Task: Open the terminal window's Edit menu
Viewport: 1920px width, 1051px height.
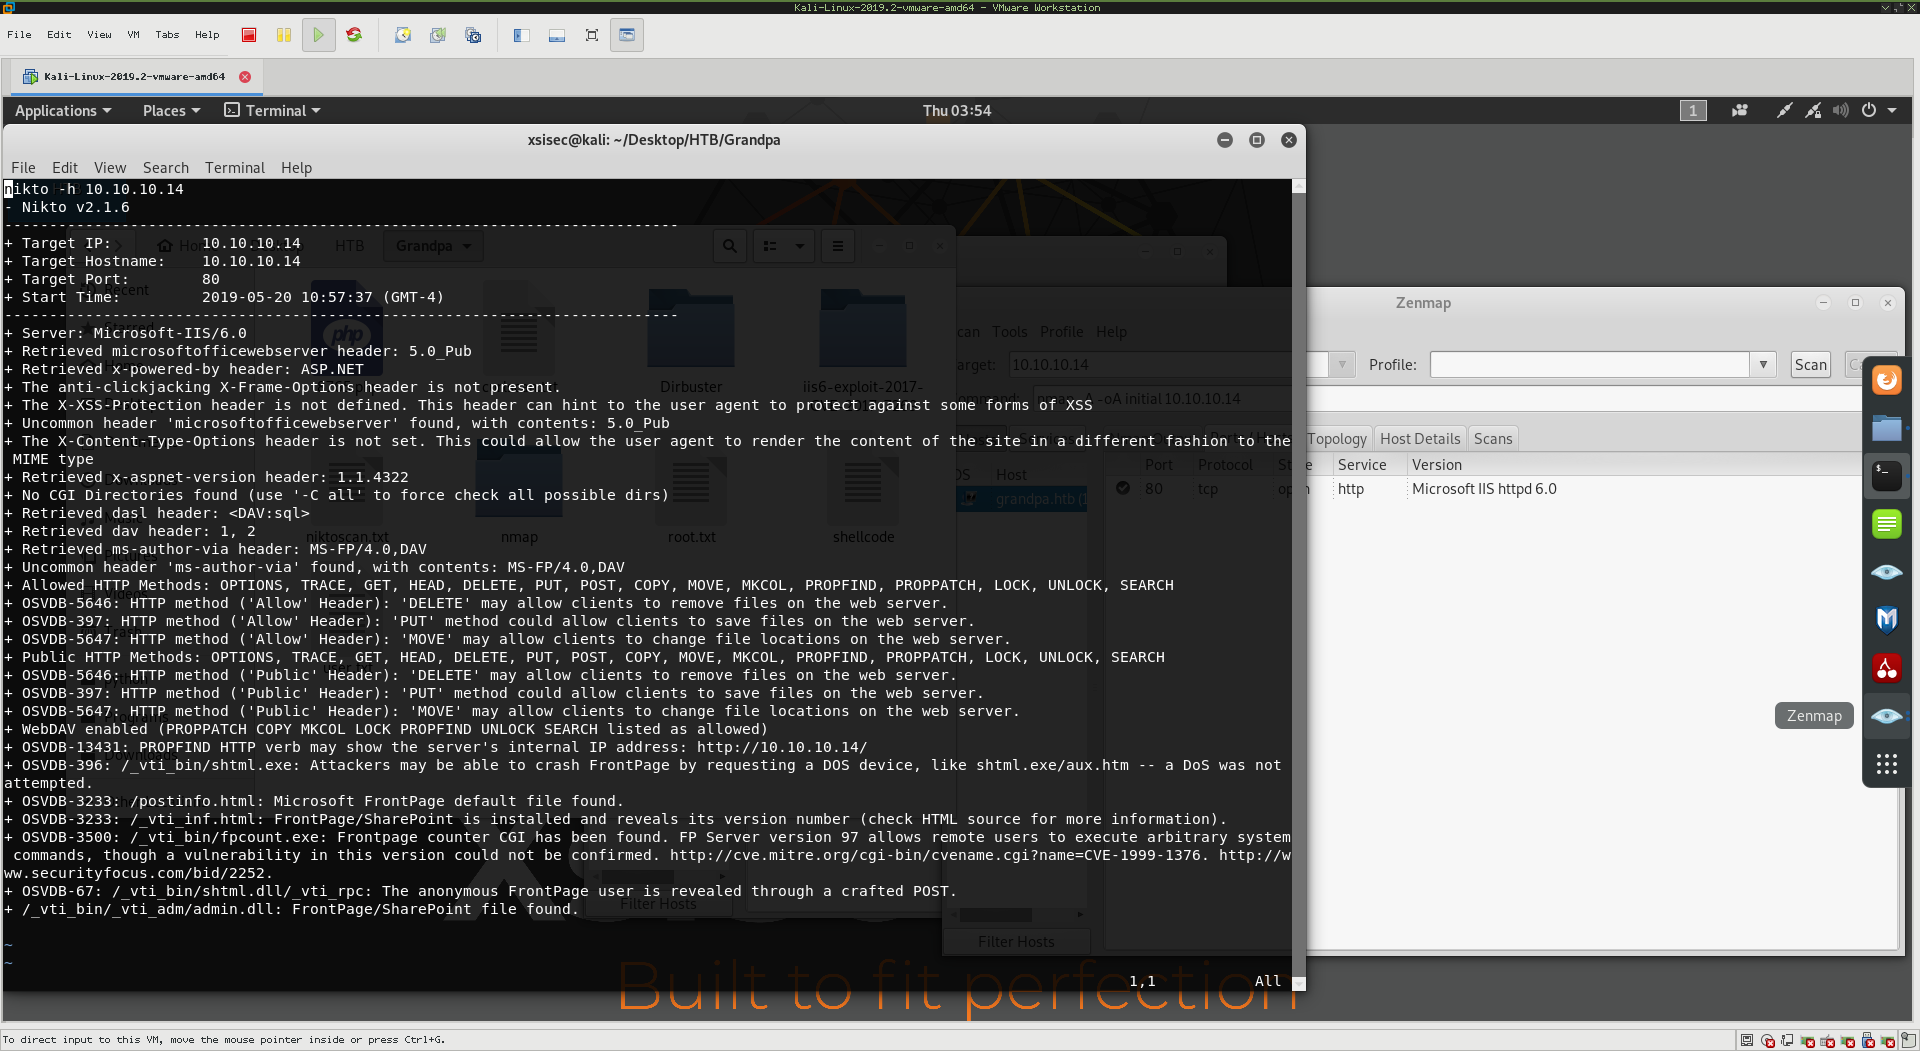Action: [65, 168]
